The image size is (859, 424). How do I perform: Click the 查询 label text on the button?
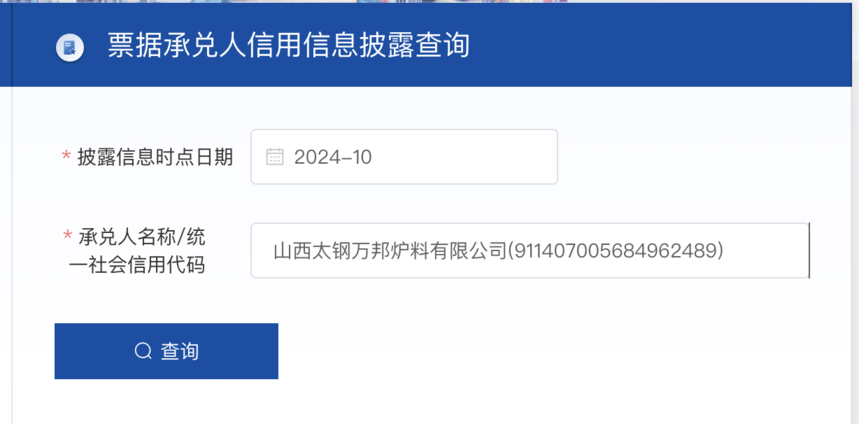(x=180, y=351)
